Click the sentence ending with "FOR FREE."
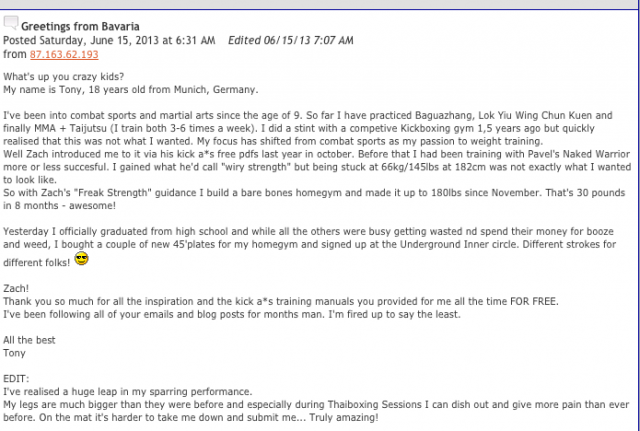 pos(281,302)
